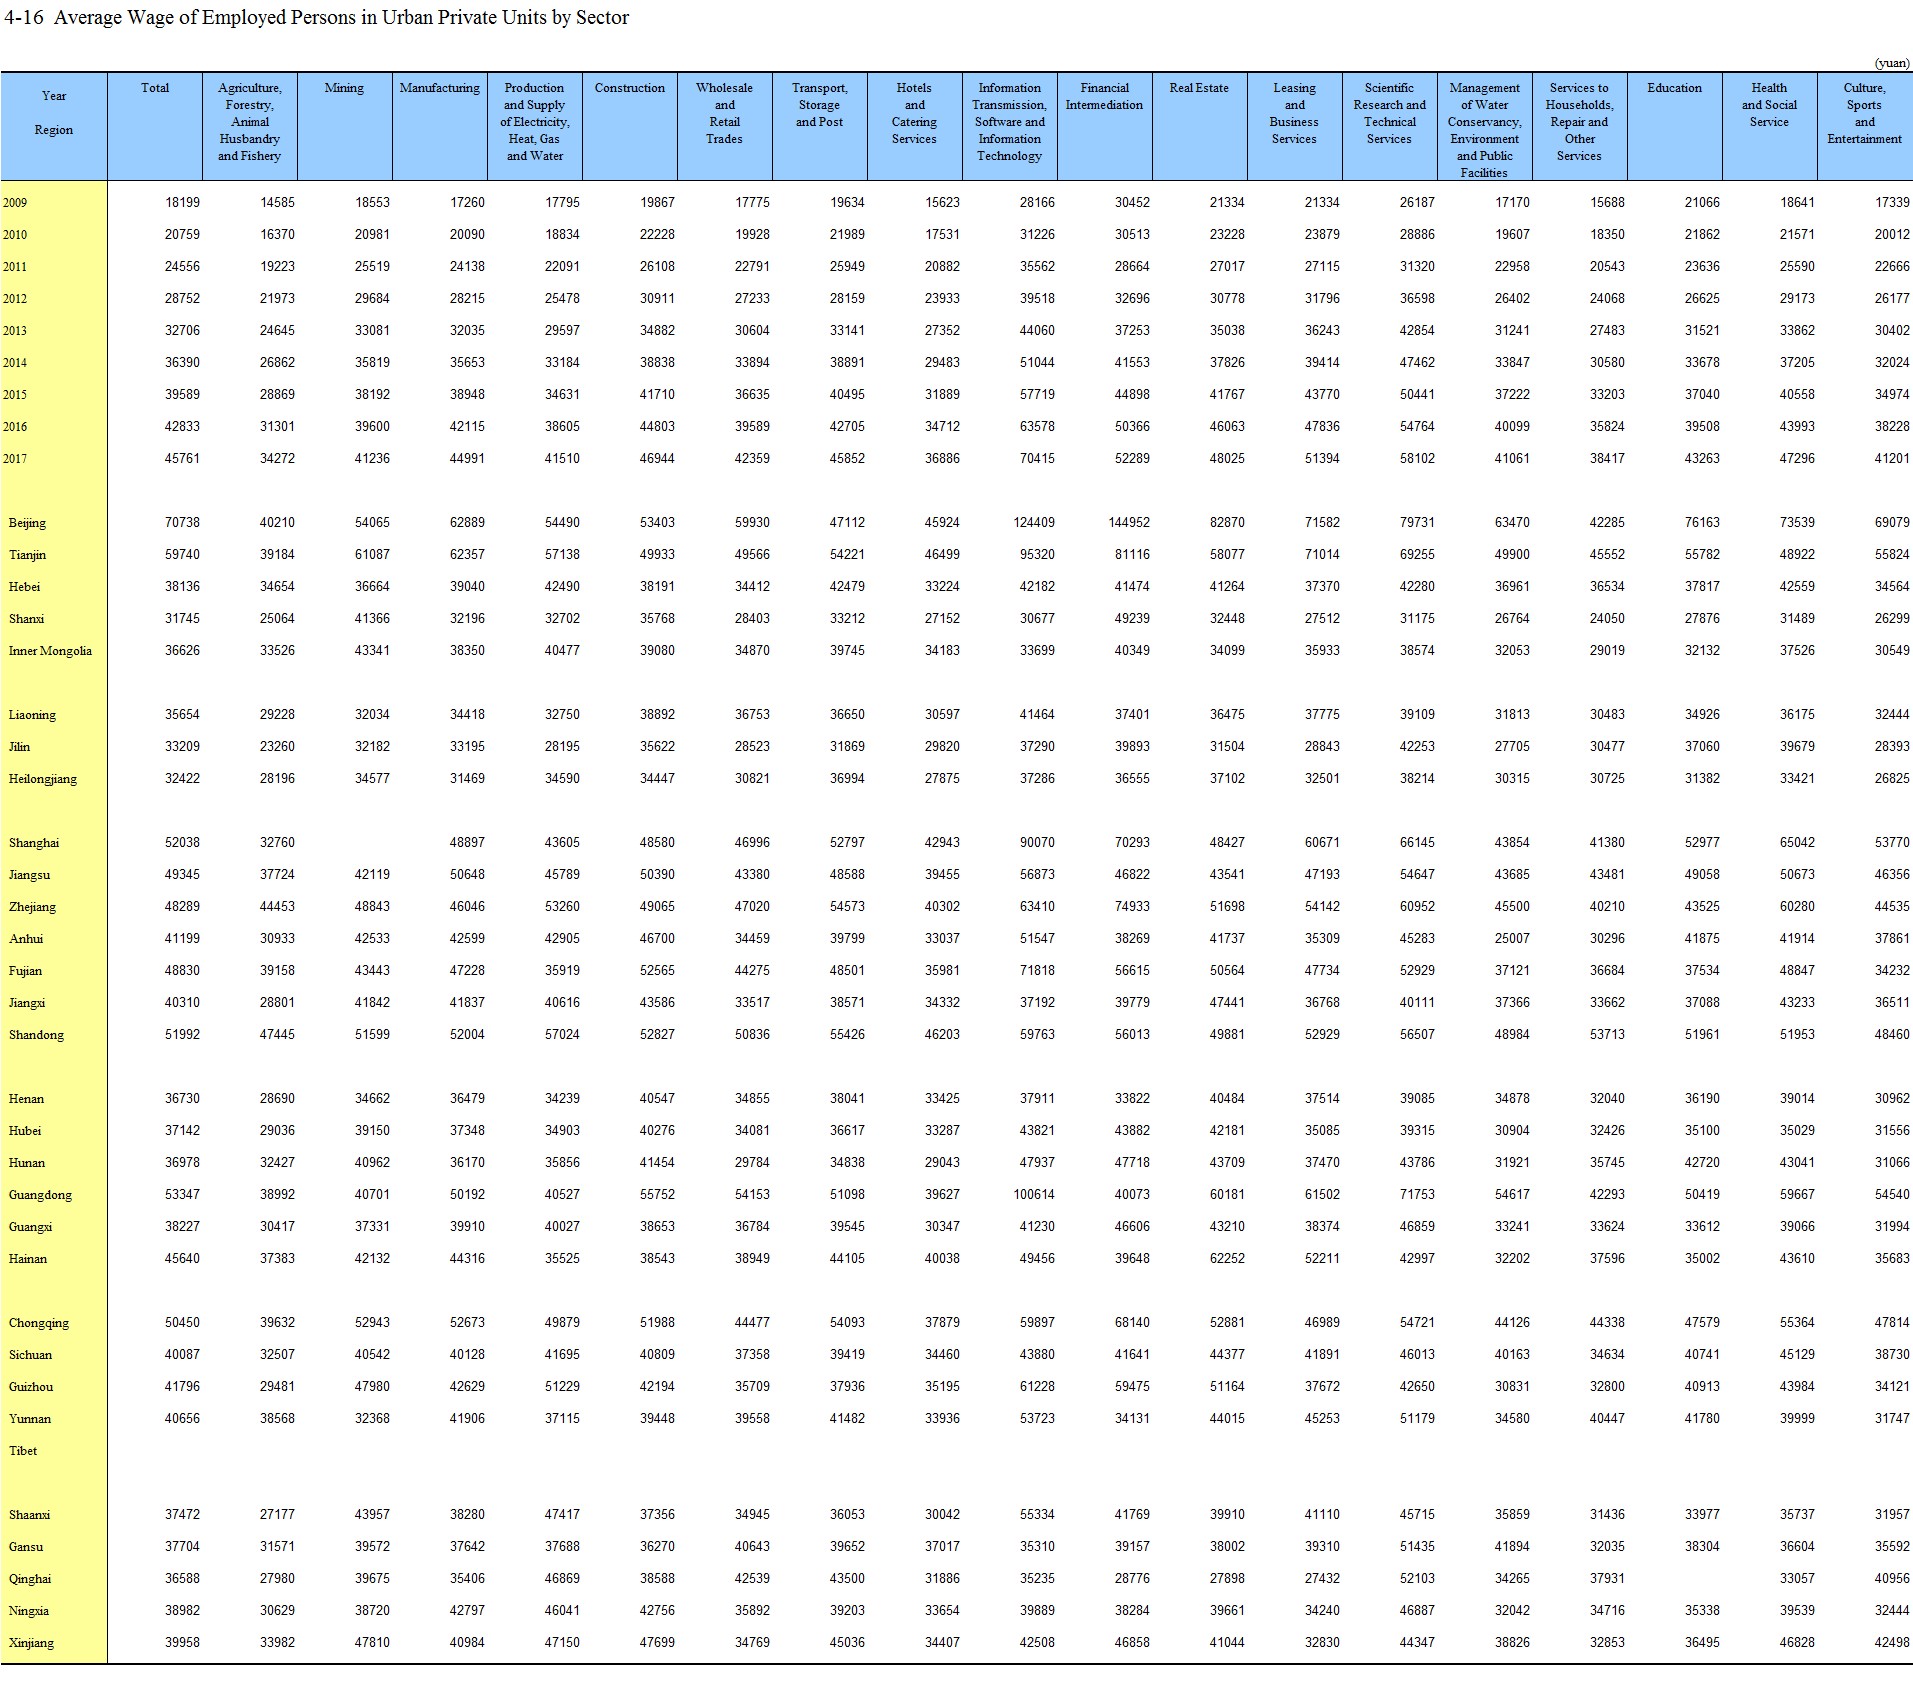Click Xinjiang's Culture value 42498
The image size is (1913, 1697).
[1892, 1643]
